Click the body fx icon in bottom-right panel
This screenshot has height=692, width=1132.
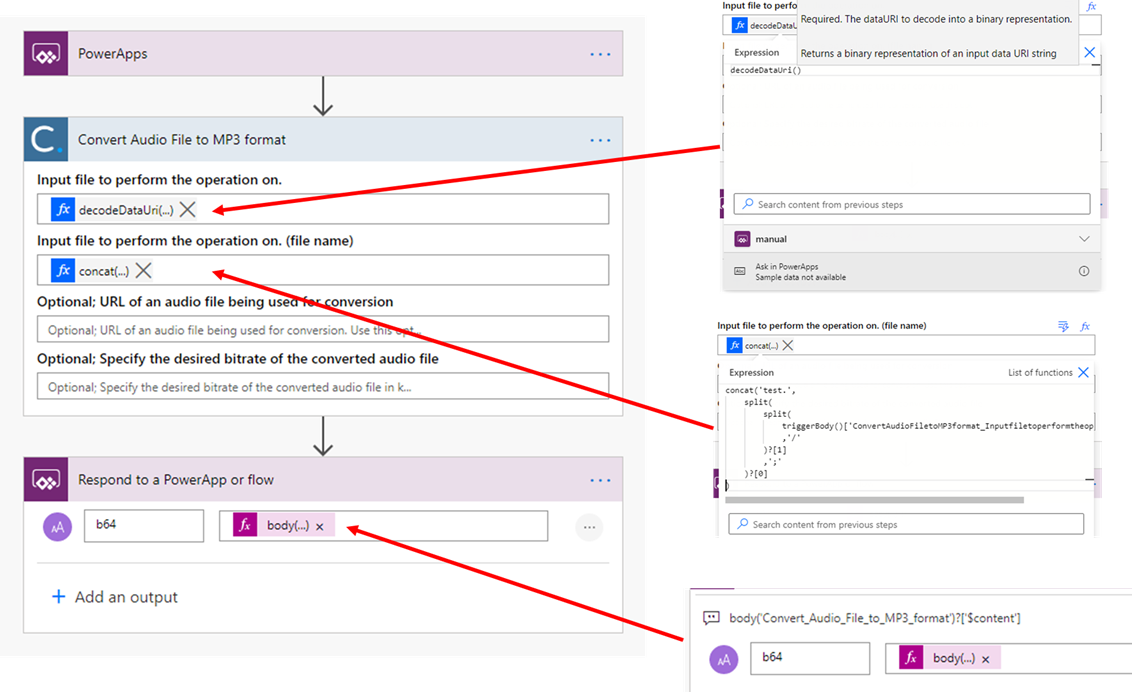pyautogui.click(x=911, y=657)
